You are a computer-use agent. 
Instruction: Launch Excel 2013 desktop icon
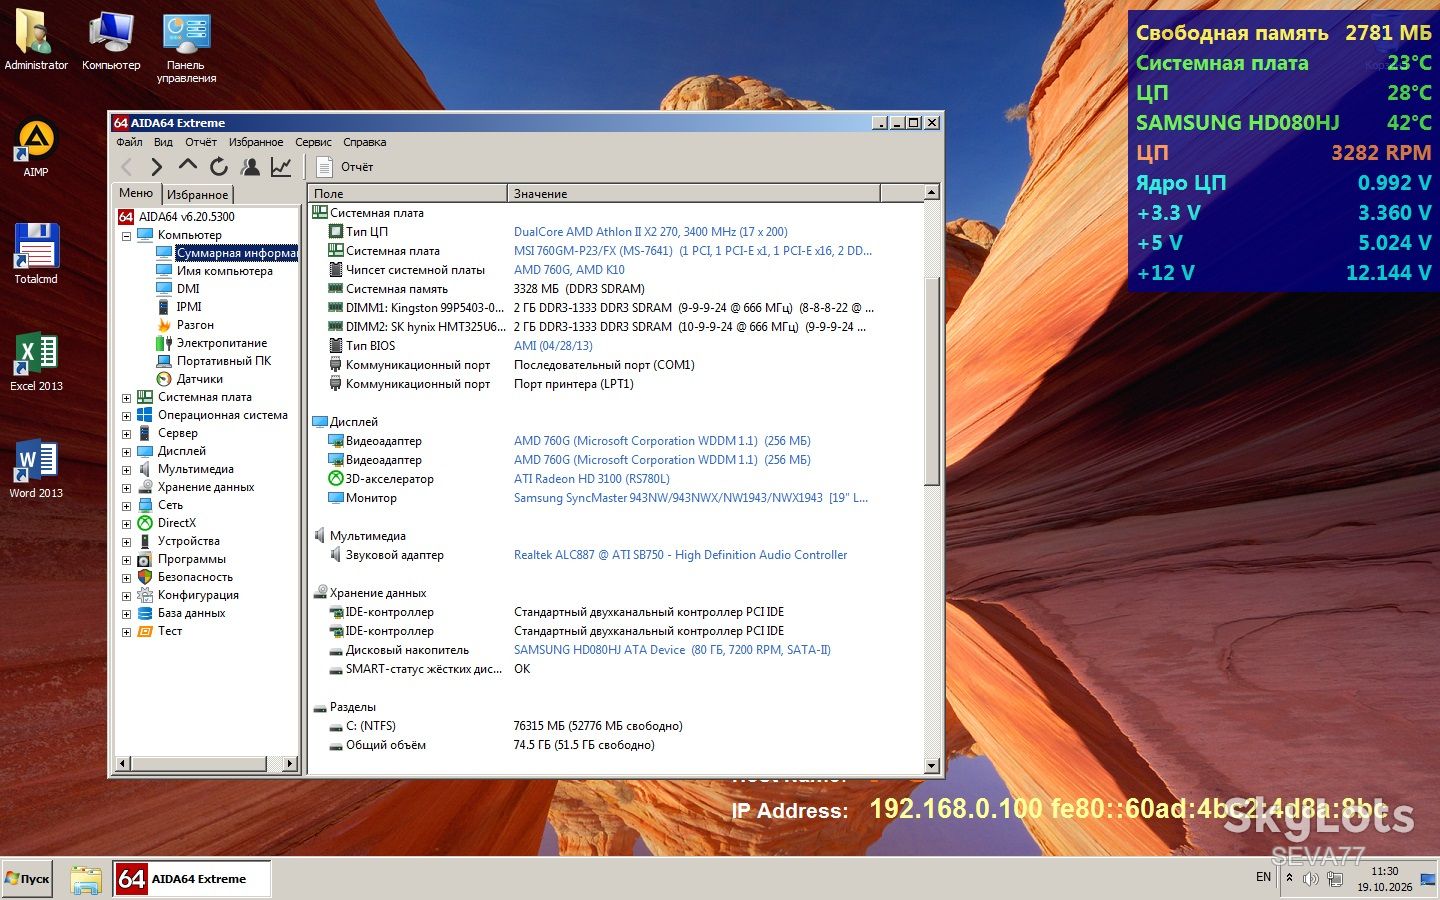36,362
